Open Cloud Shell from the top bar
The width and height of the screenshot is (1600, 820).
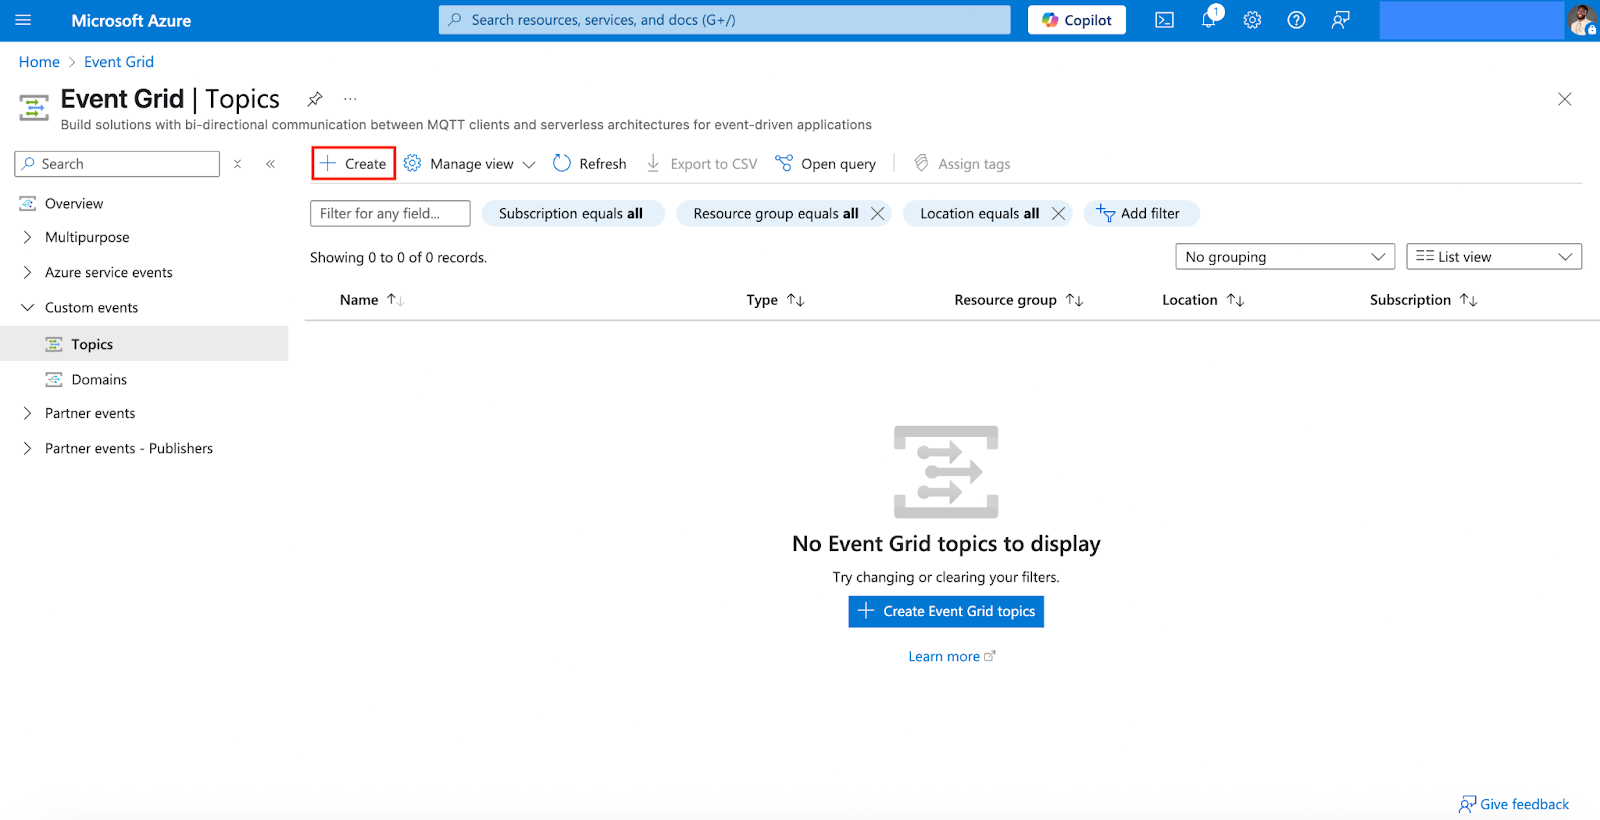1164,20
